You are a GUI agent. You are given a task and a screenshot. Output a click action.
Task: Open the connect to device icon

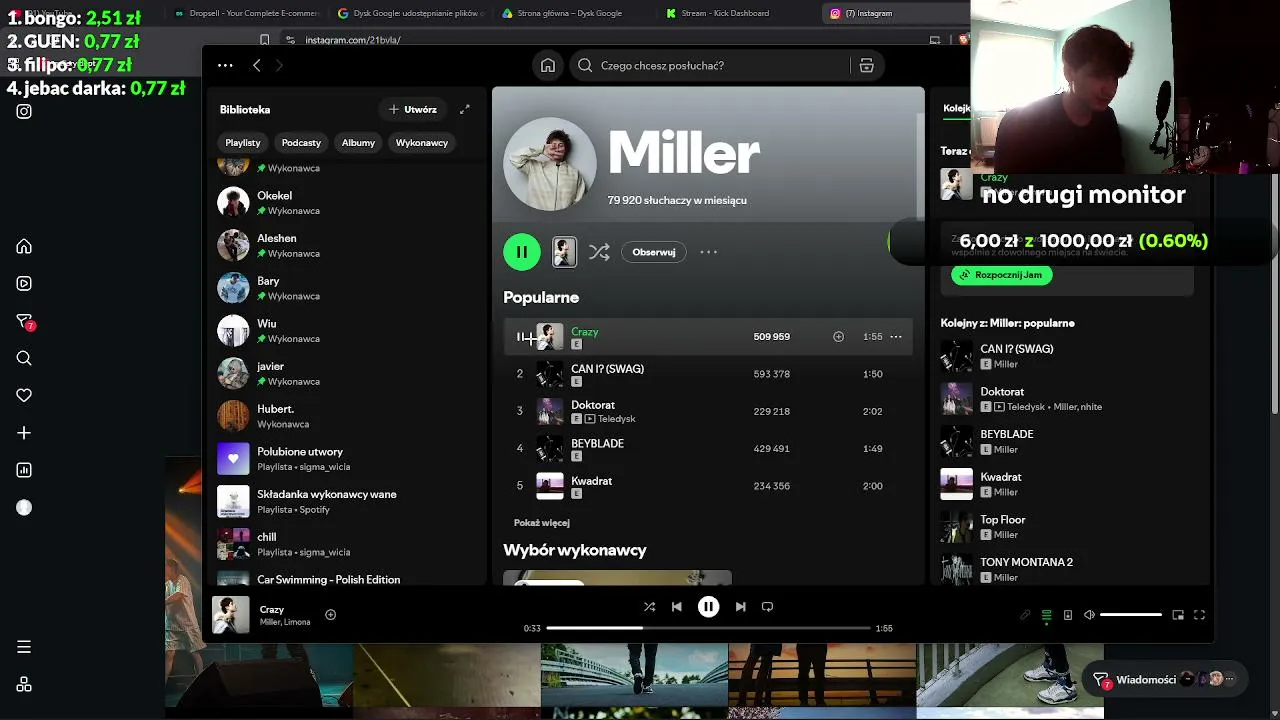pos(1067,615)
